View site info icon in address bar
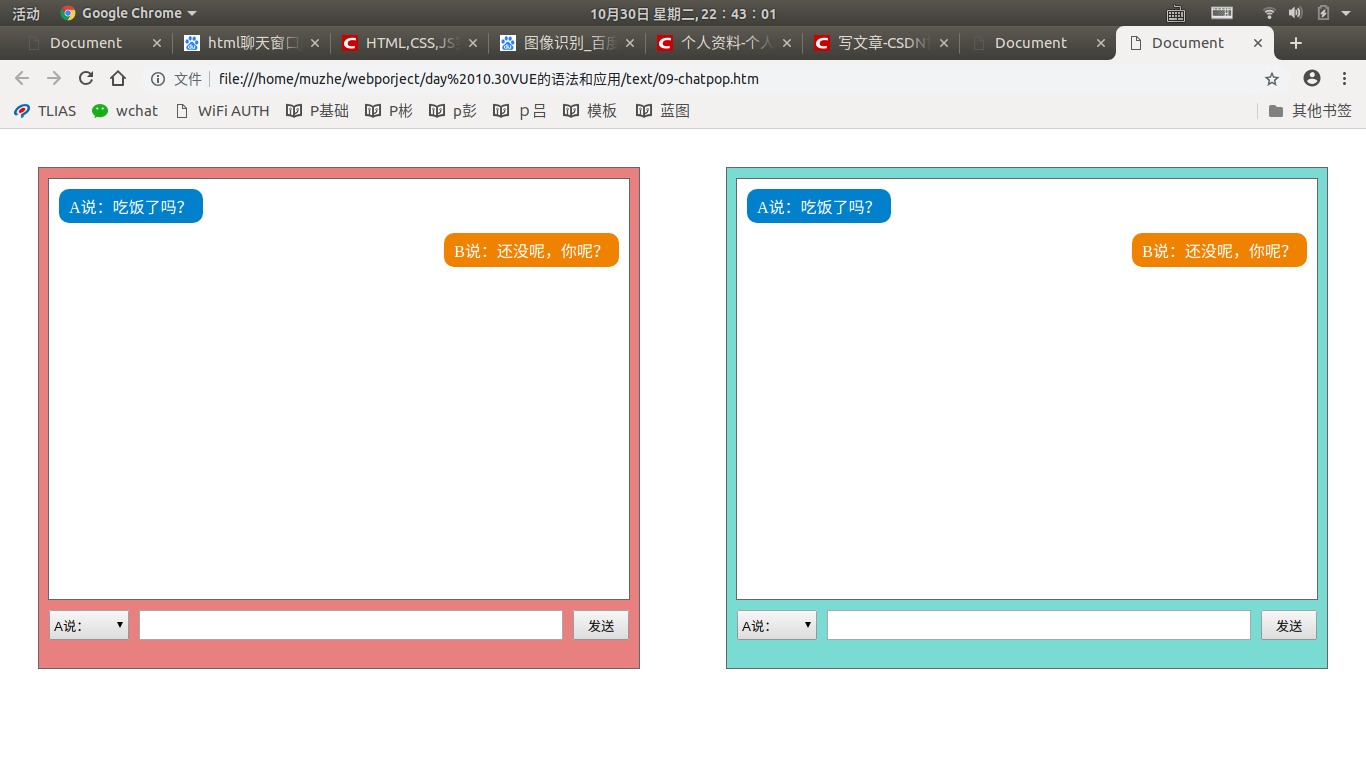 (157, 79)
